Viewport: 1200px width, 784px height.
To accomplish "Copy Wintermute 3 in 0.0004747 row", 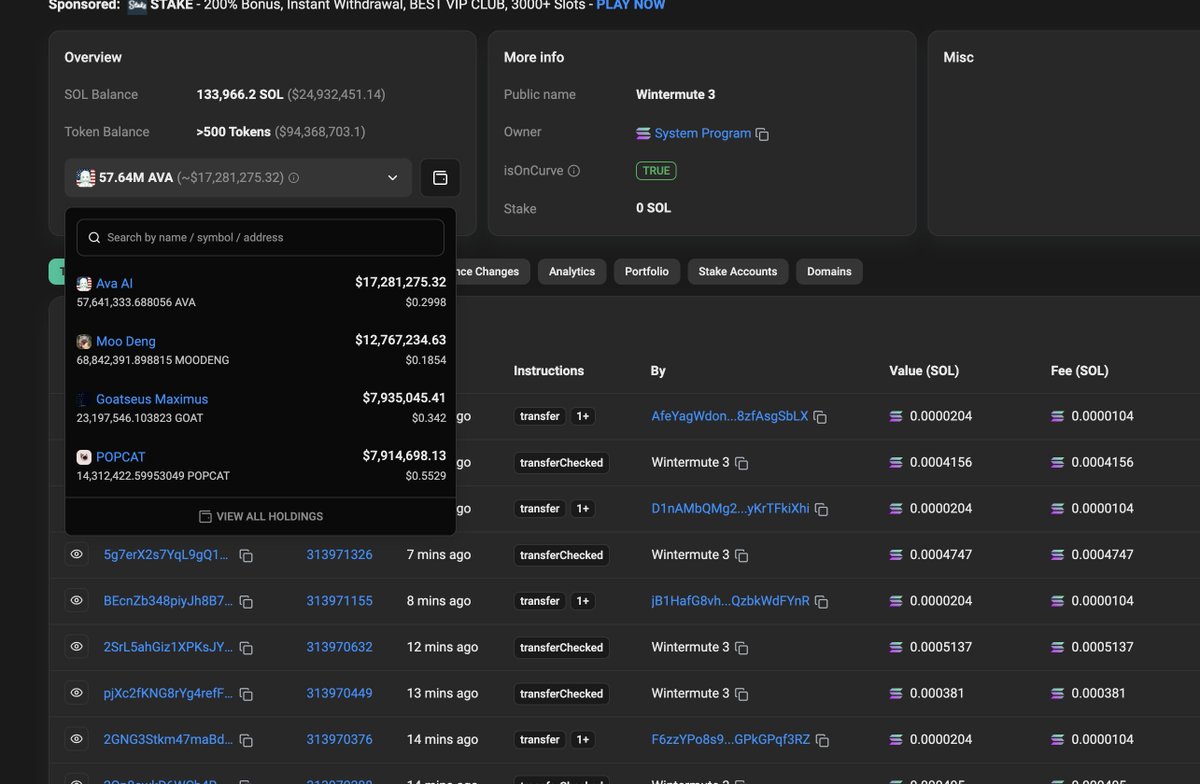I will 741,555.
